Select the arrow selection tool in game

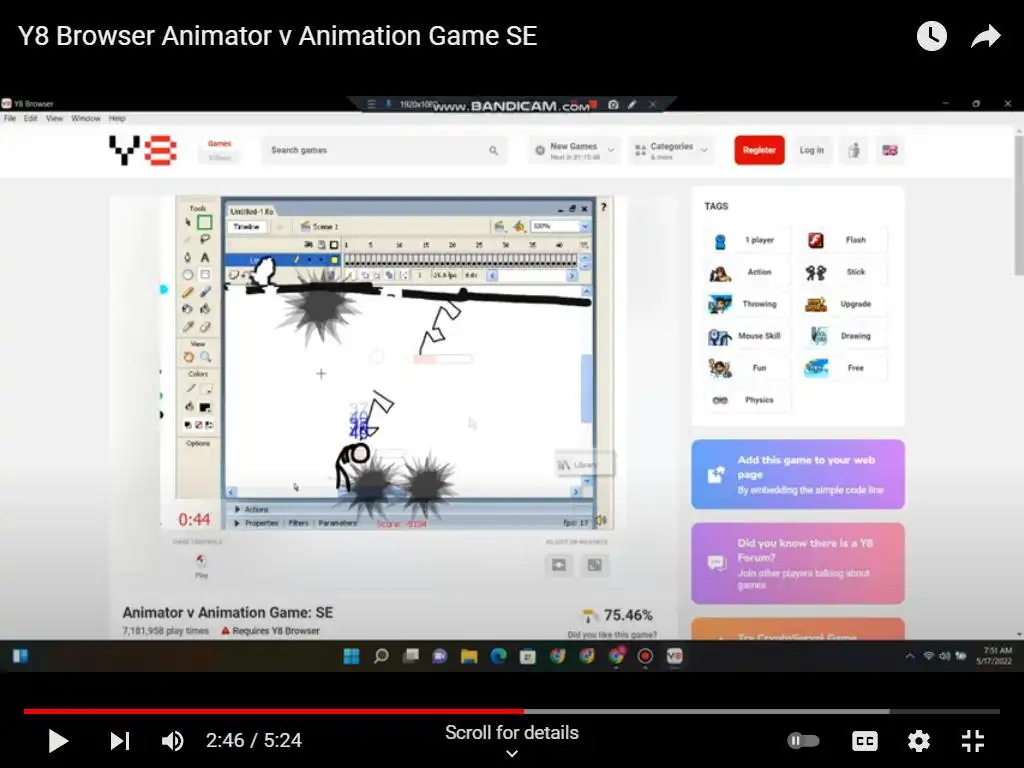(x=188, y=223)
